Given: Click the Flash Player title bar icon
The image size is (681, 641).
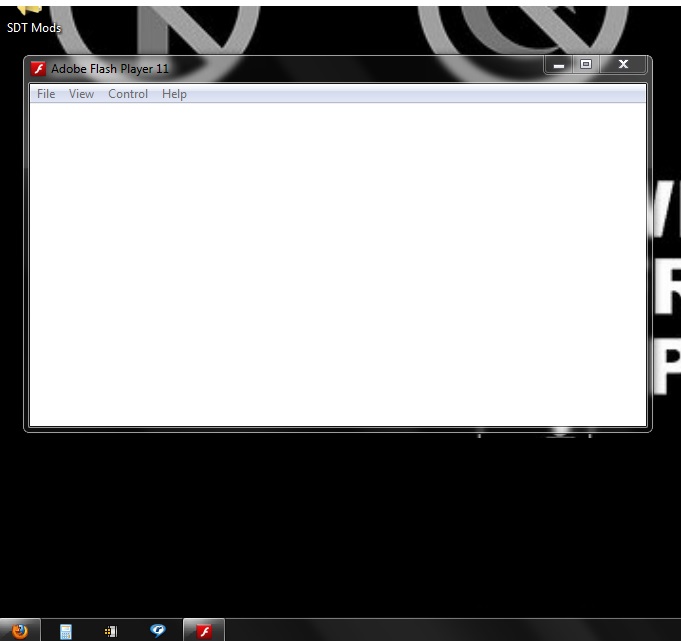Looking at the screenshot, I should (39, 69).
